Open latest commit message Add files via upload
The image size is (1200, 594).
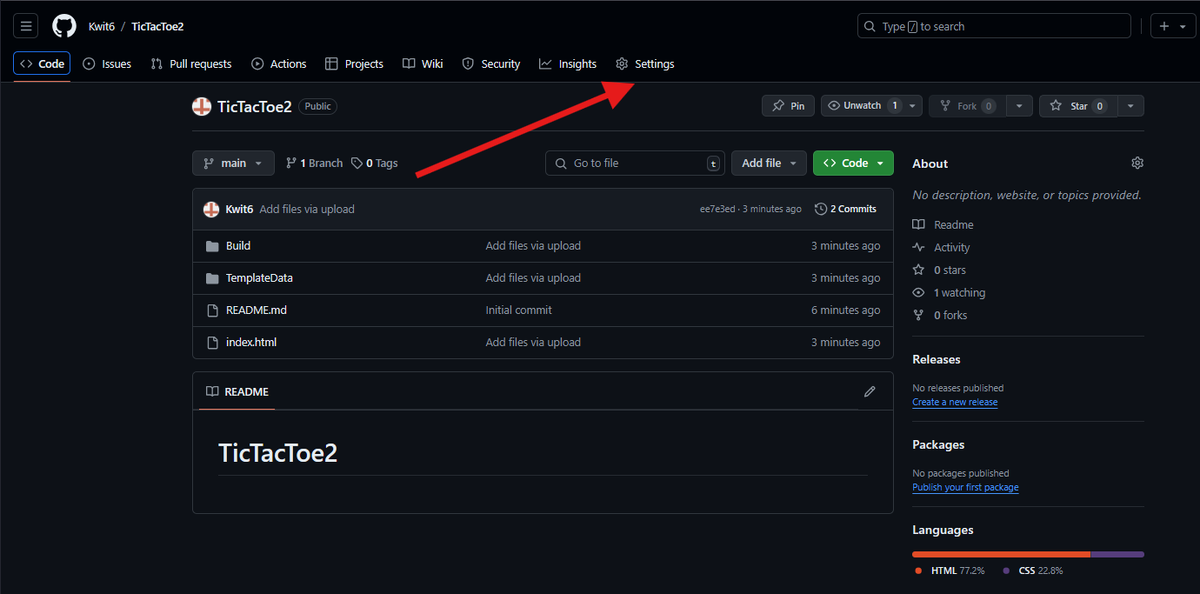[307, 209]
